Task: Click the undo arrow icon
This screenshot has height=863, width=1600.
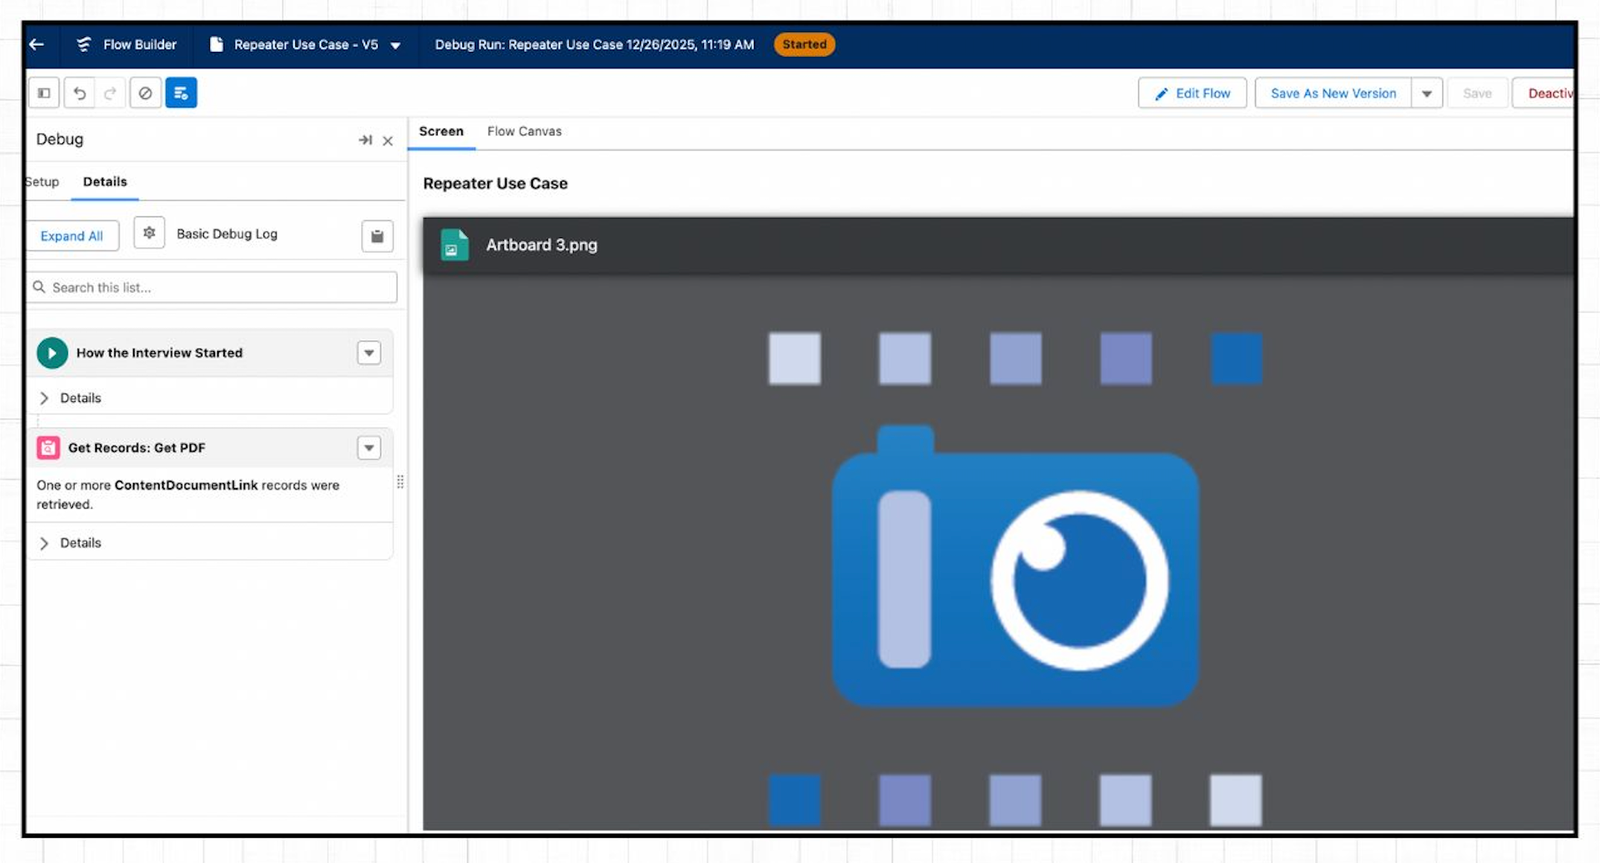Action: [79, 93]
